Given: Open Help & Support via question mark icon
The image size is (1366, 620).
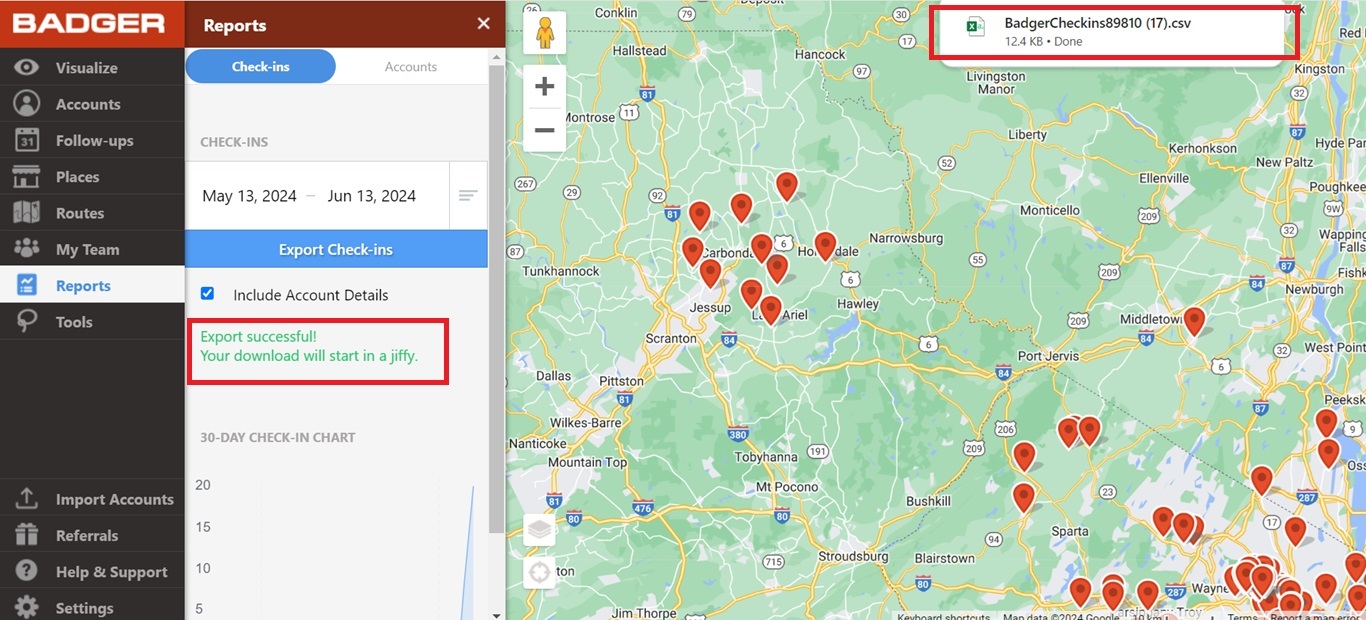Looking at the screenshot, I should (x=27, y=571).
